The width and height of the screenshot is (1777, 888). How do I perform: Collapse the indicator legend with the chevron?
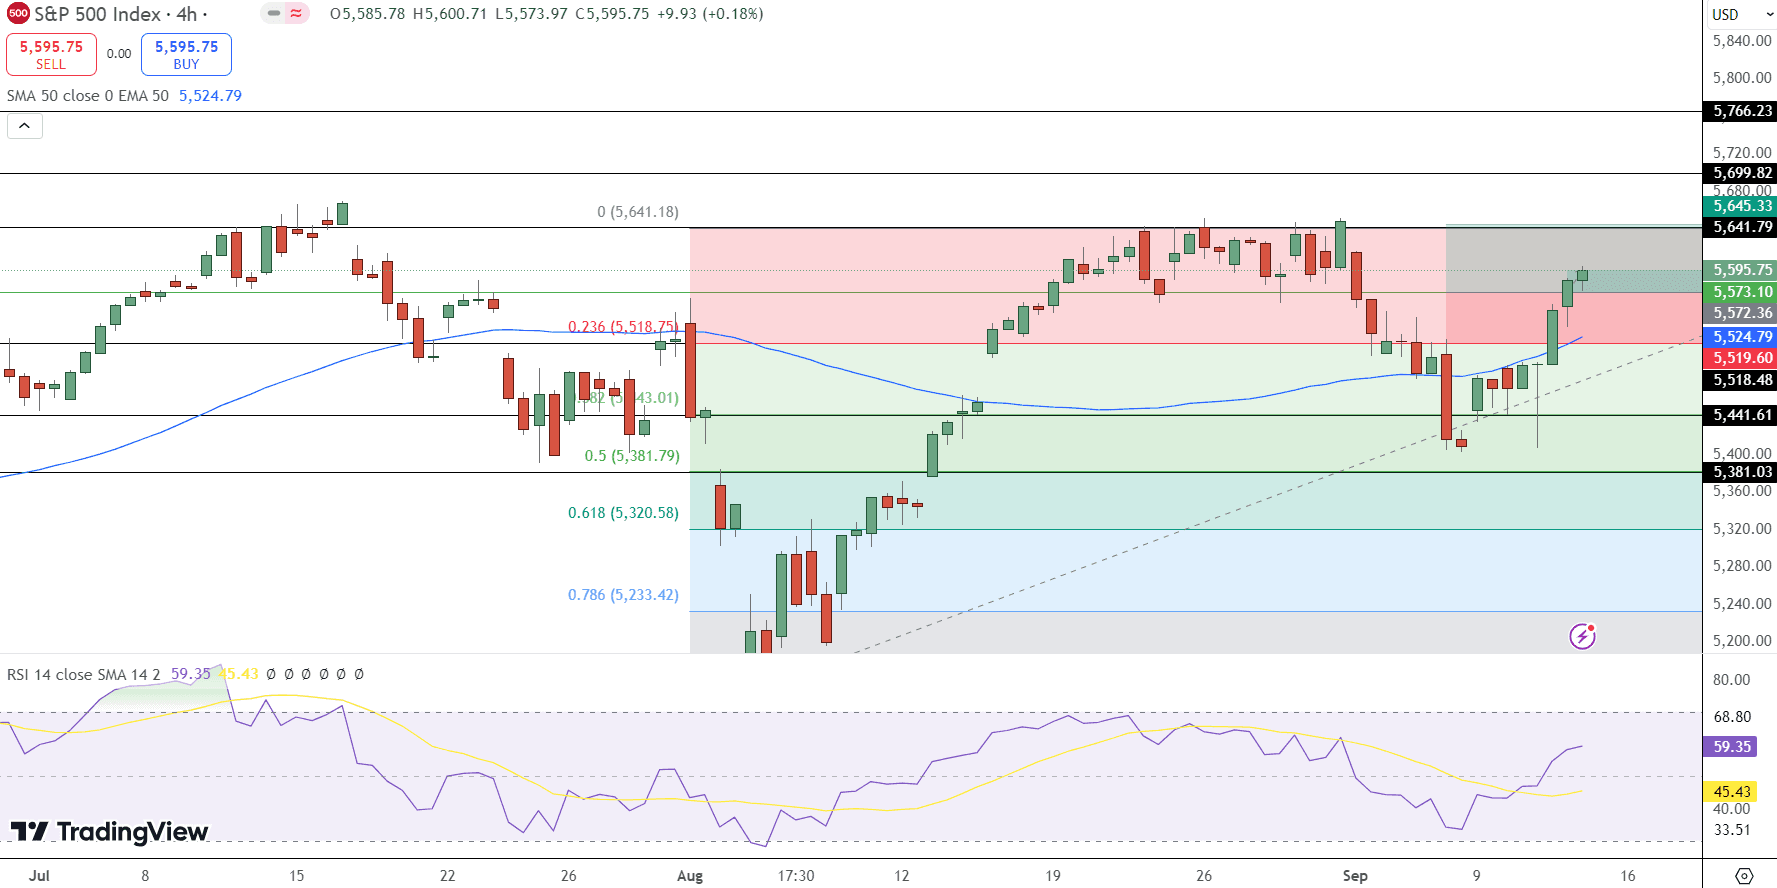coord(25,126)
